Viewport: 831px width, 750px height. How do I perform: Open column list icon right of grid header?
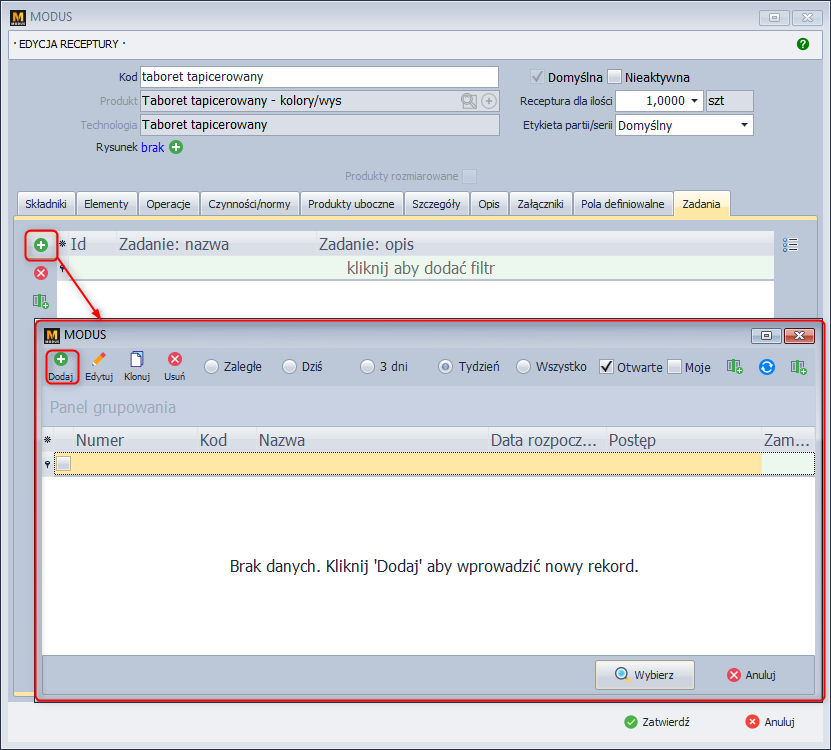pos(790,244)
